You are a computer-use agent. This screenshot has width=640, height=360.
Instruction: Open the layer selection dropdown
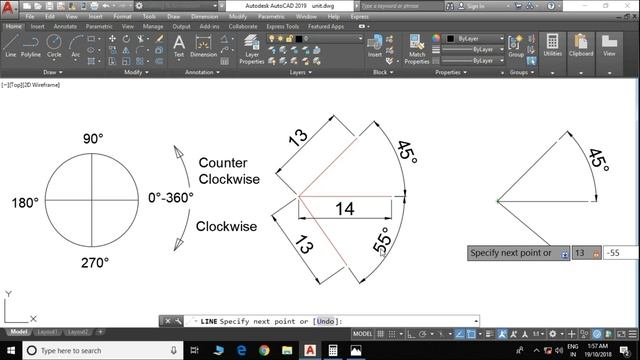click(x=360, y=38)
